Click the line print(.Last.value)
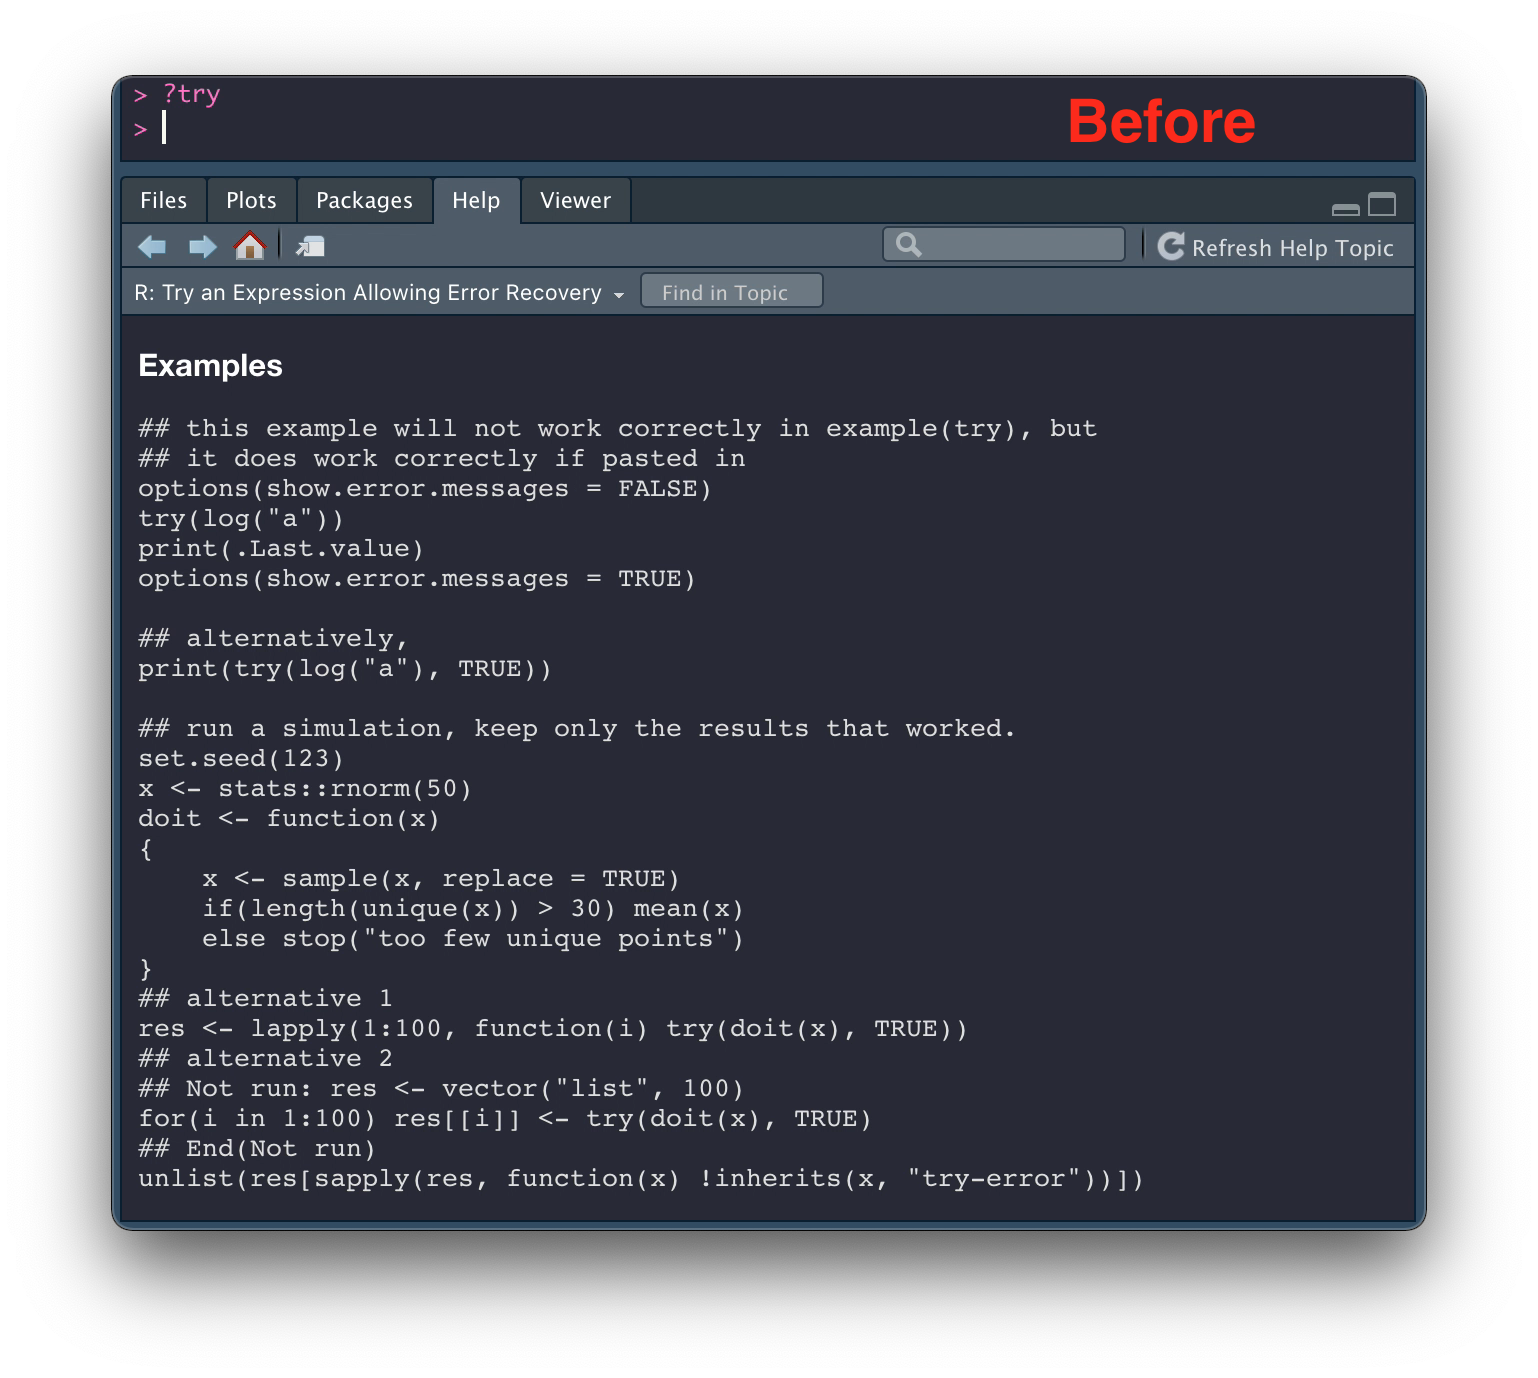 click(x=281, y=549)
